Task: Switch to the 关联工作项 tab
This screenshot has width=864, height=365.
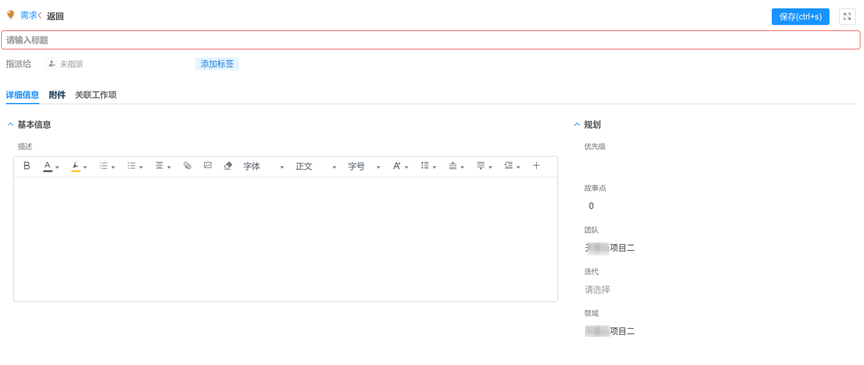Action: tap(96, 95)
